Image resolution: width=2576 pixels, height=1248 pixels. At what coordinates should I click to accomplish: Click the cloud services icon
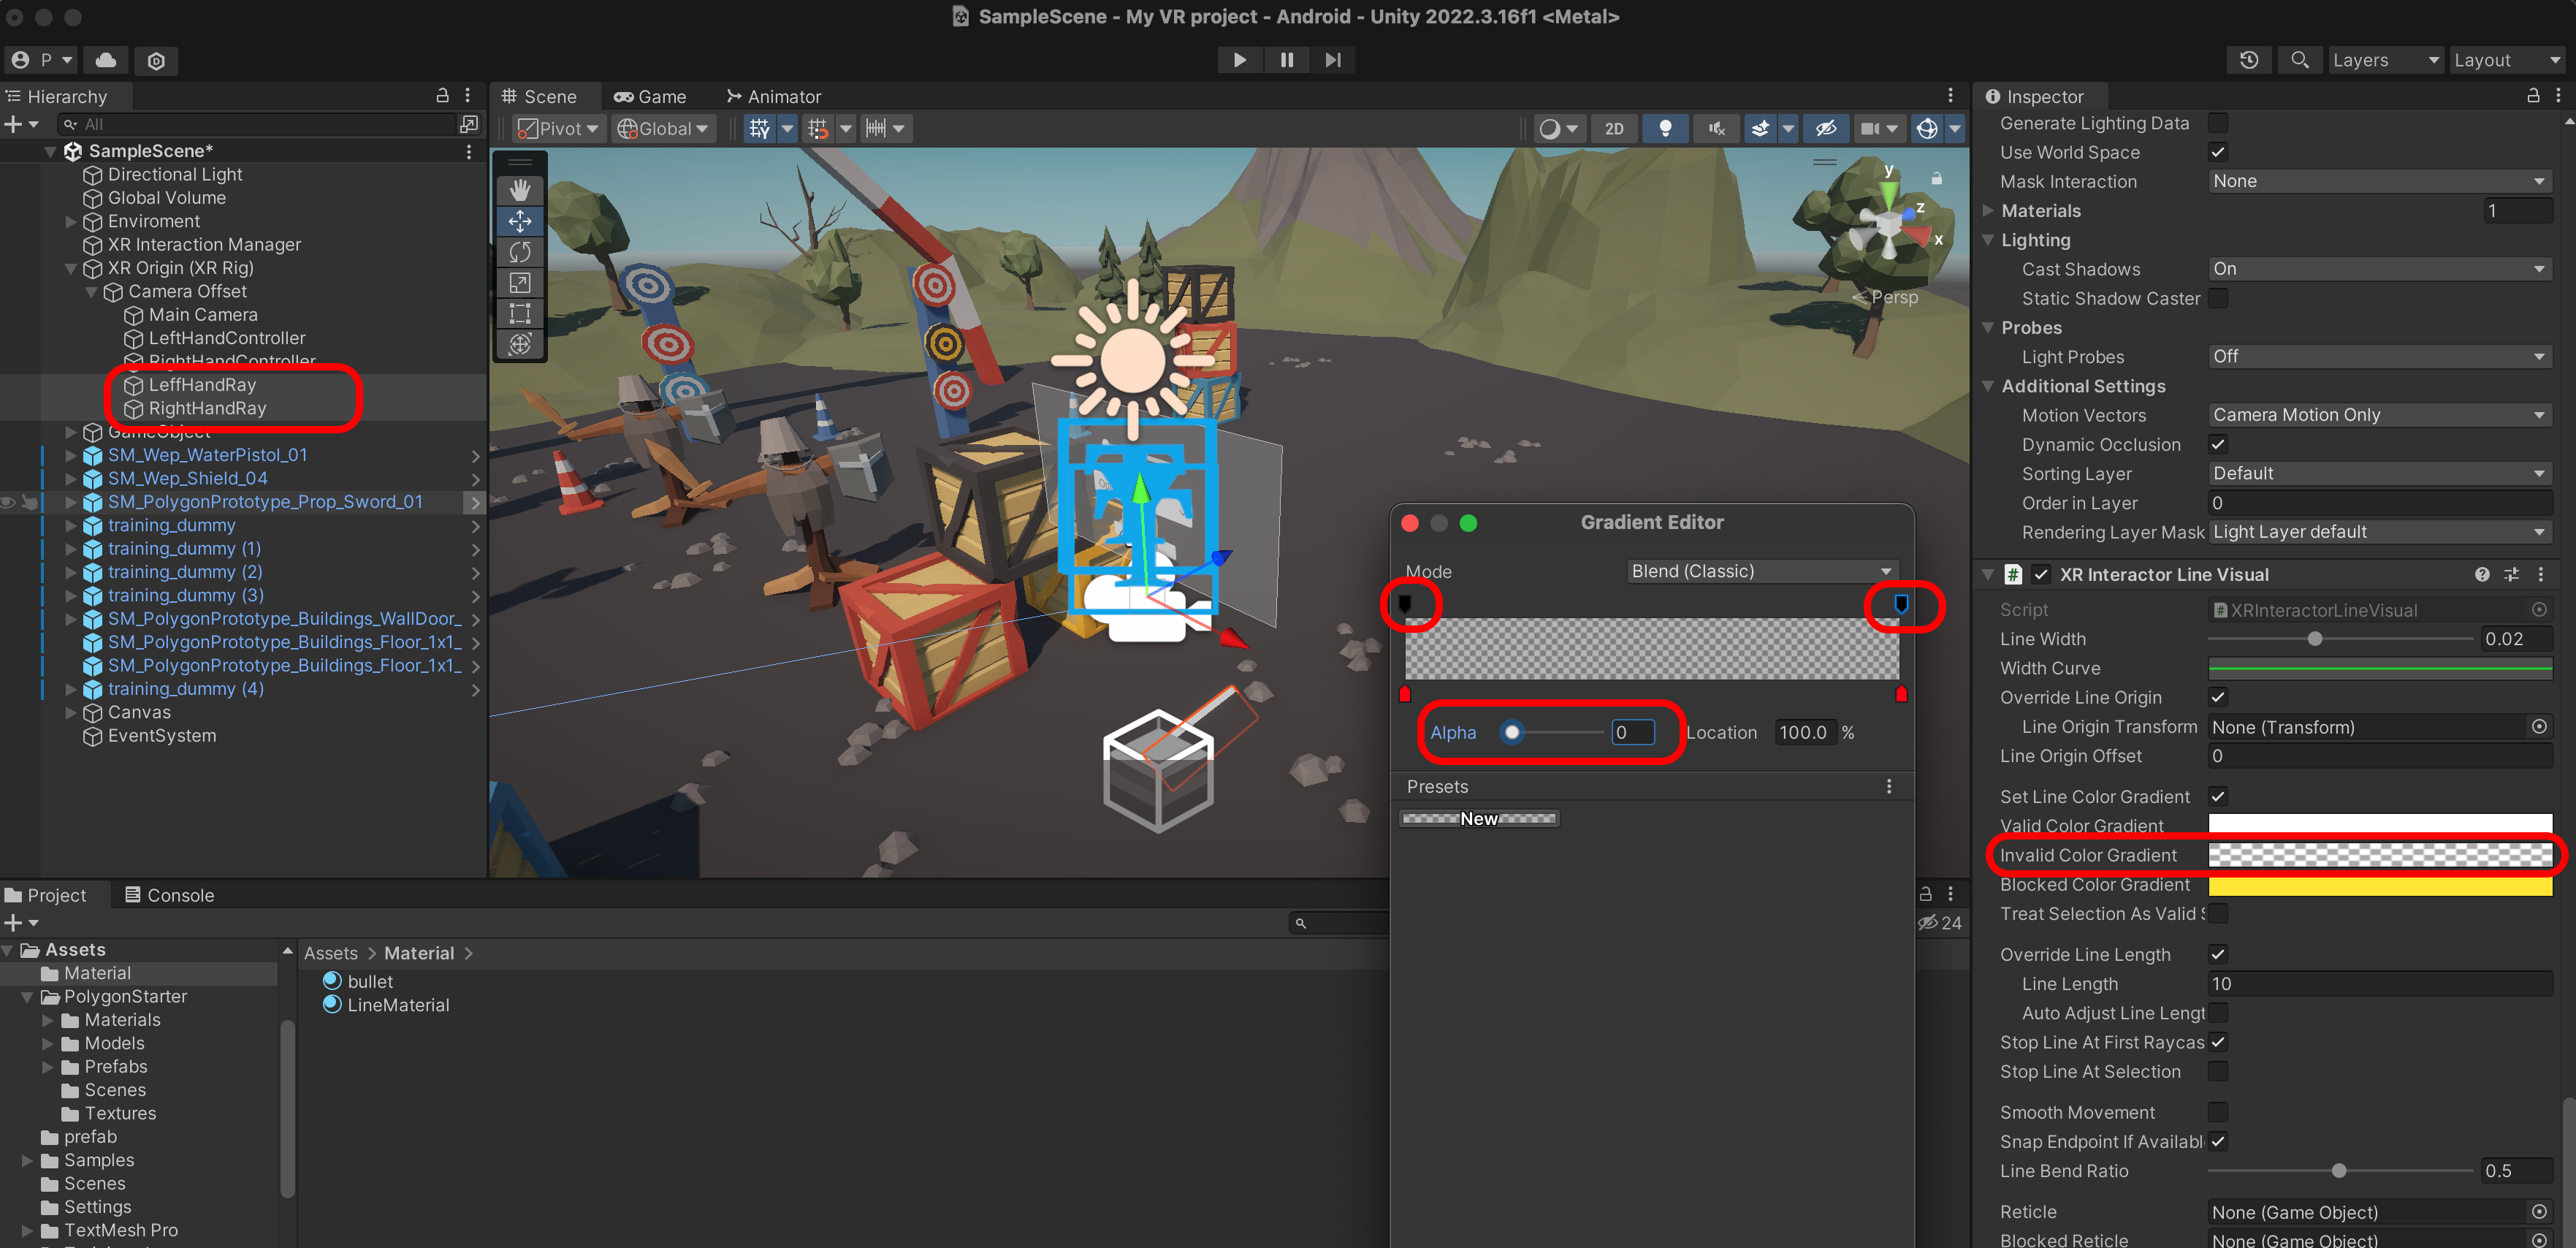click(106, 60)
